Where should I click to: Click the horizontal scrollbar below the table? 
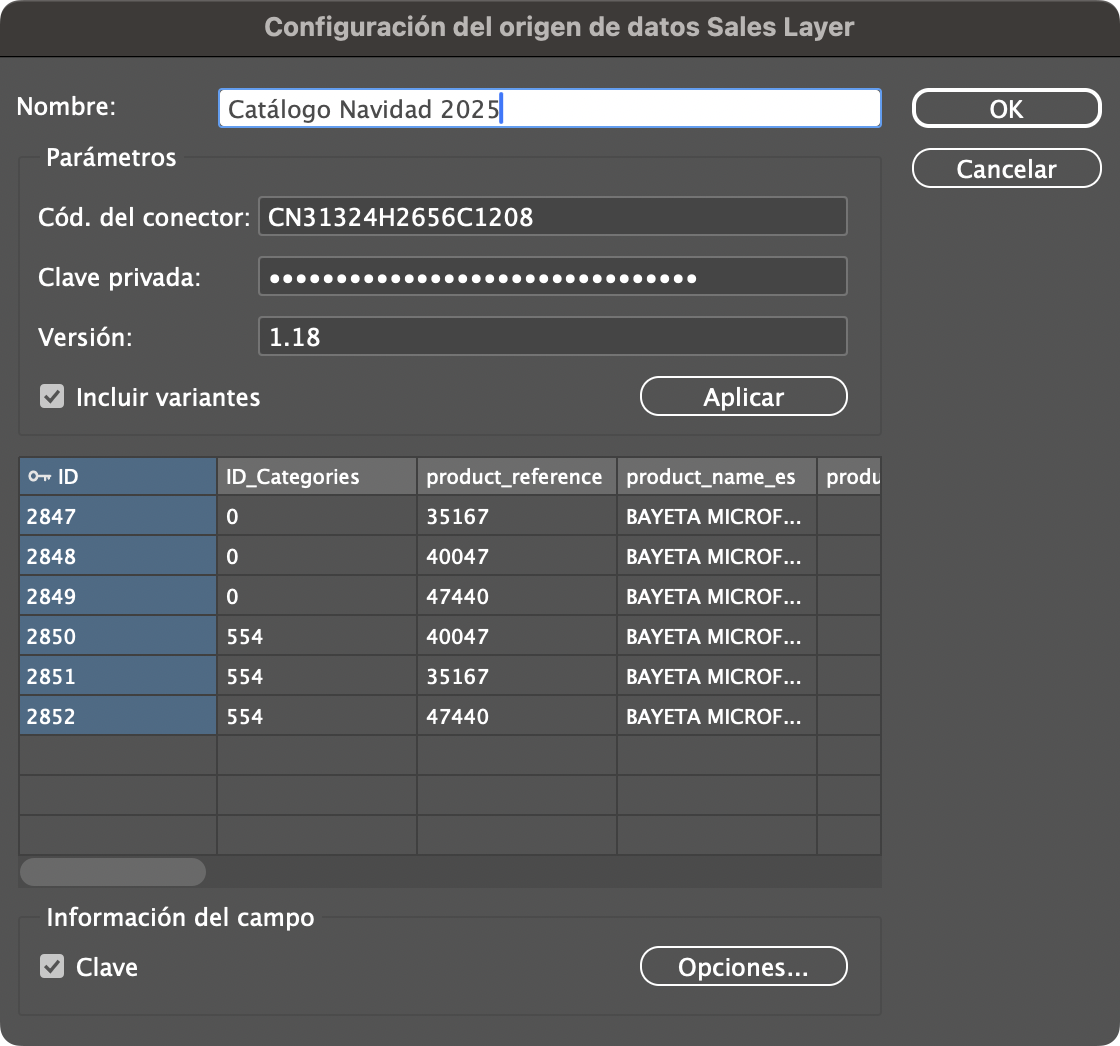click(112, 872)
